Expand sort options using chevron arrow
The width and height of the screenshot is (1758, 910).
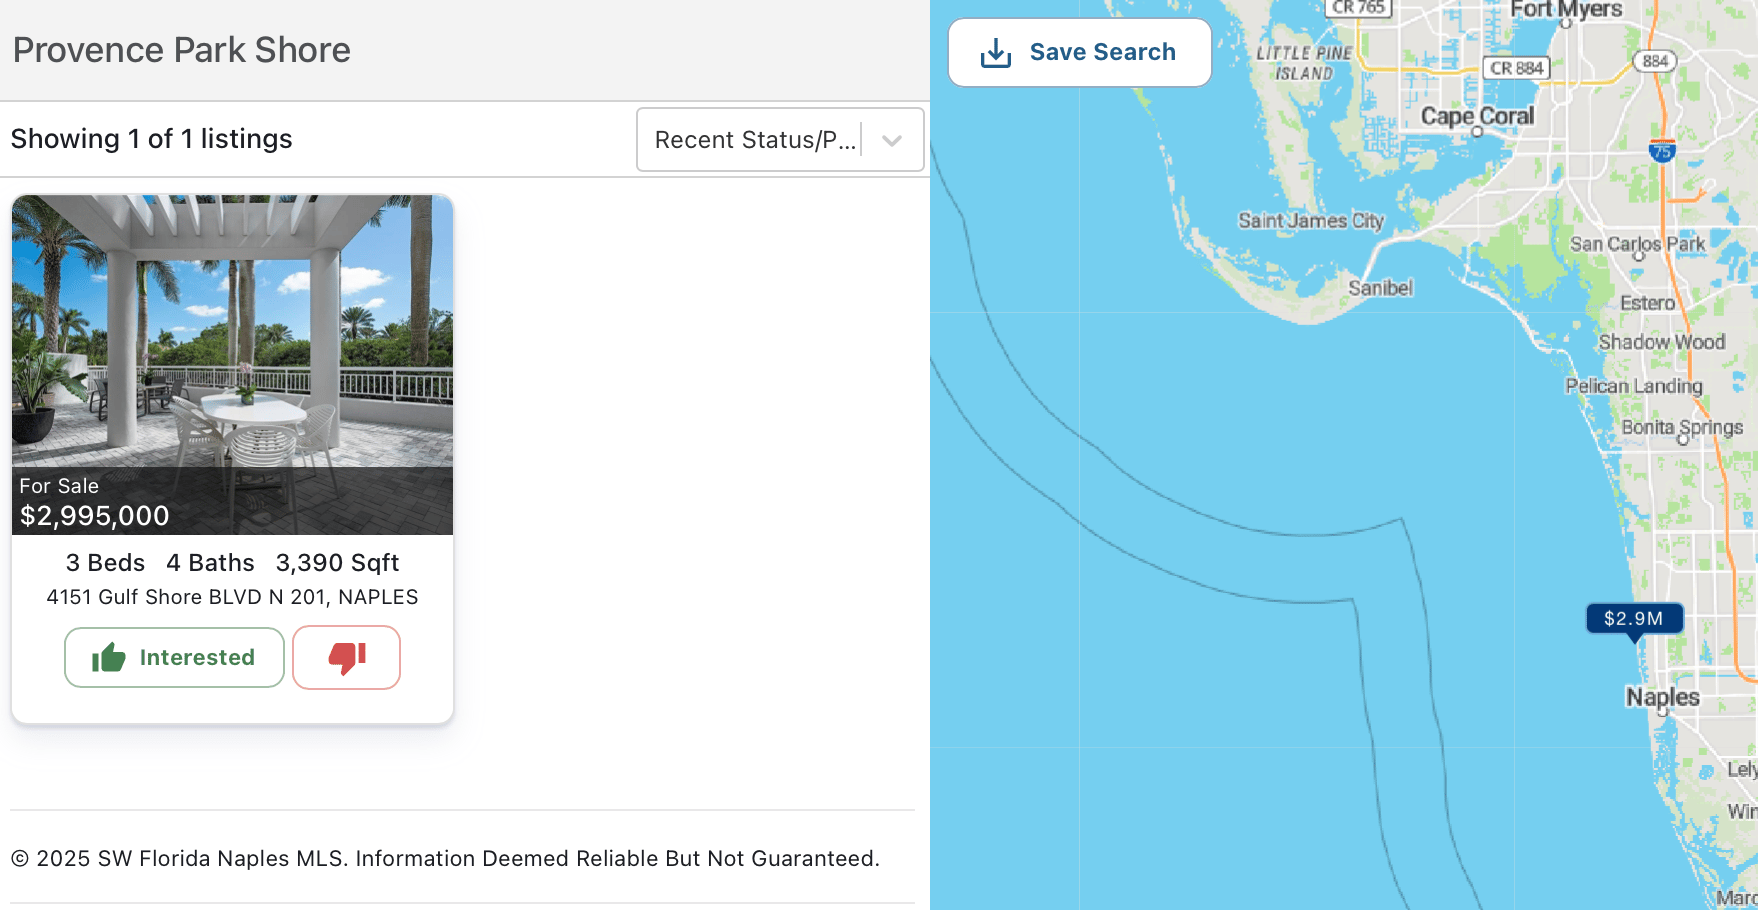892,140
